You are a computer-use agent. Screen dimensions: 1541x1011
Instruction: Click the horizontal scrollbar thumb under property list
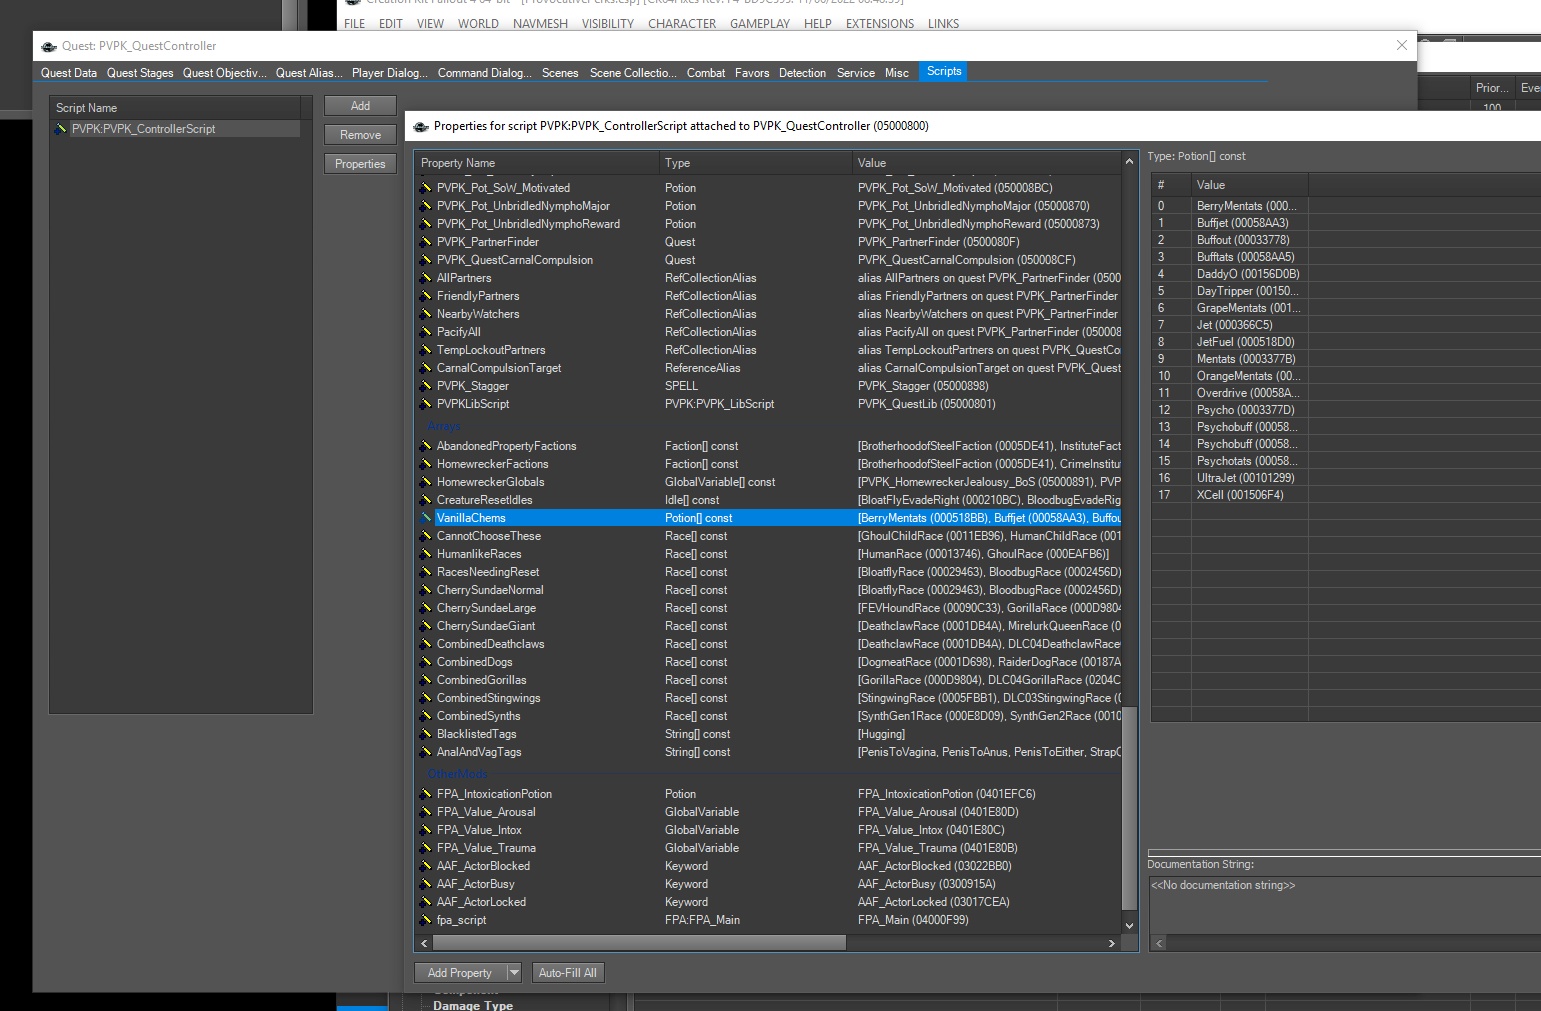639,943
